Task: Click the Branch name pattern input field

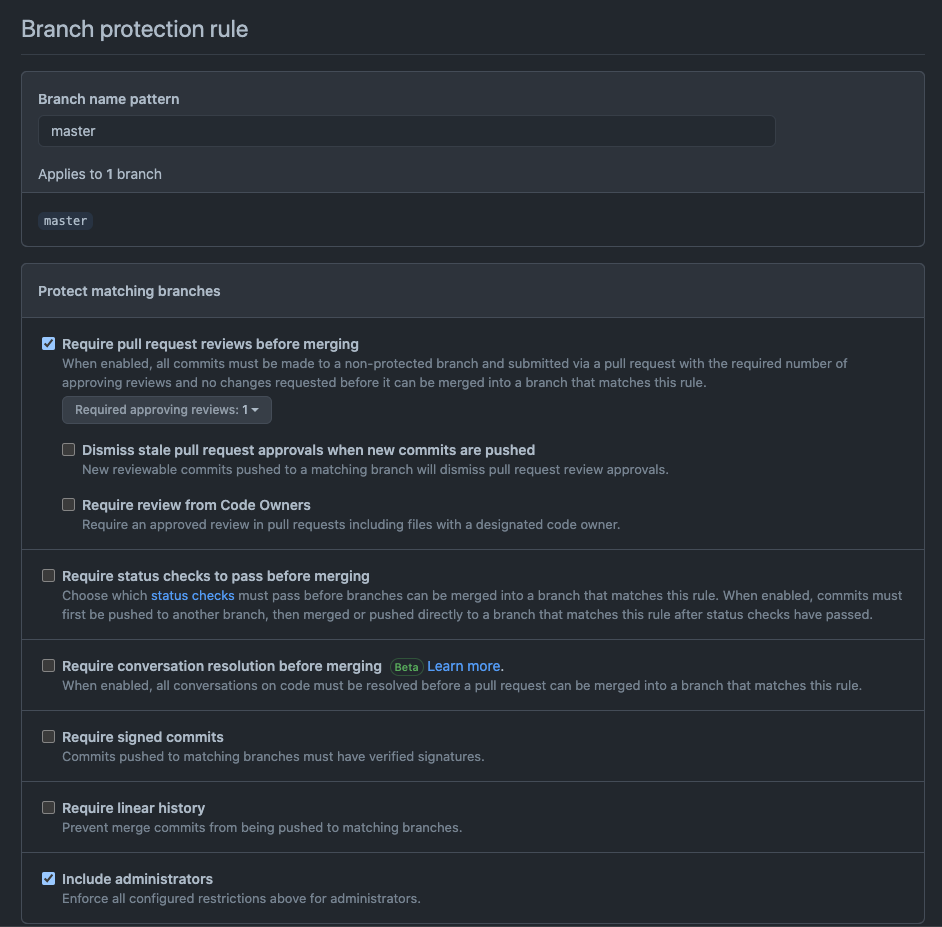Action: [407, 131]
